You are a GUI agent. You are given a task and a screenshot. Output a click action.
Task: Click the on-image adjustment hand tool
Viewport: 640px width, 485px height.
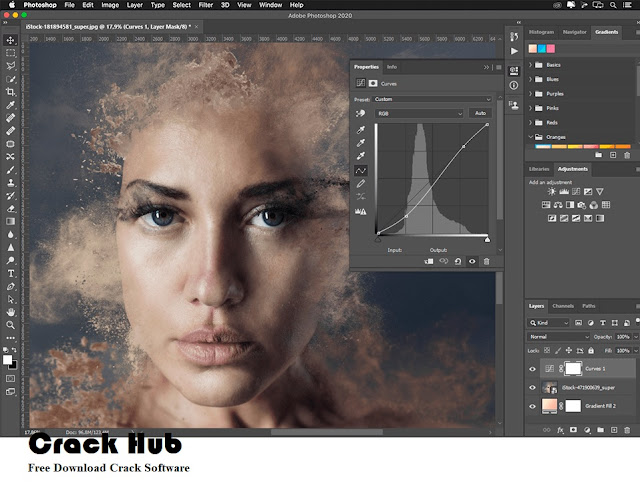pyautogui.click(x=360, y=113)
